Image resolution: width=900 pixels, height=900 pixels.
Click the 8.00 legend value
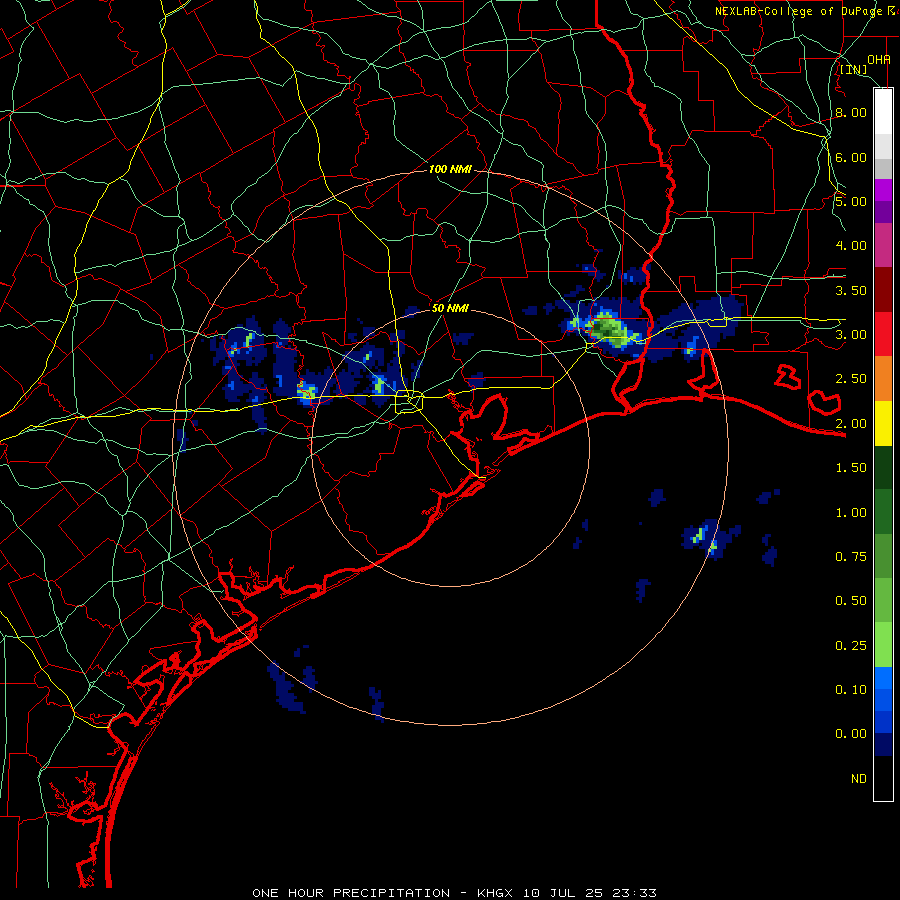coord(851,112)
